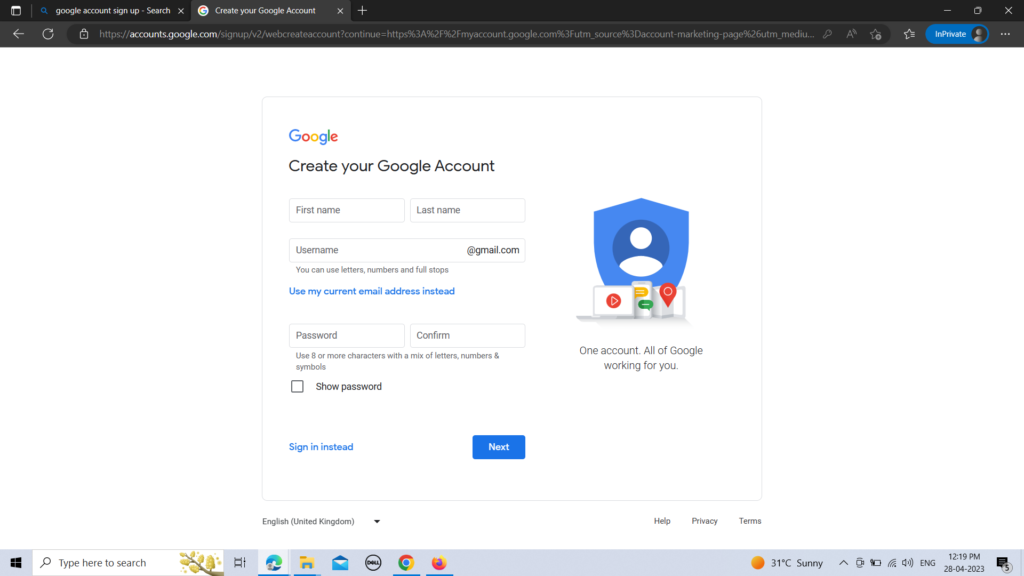Reload the page with the refresh icon

click(x=47, y=34)
